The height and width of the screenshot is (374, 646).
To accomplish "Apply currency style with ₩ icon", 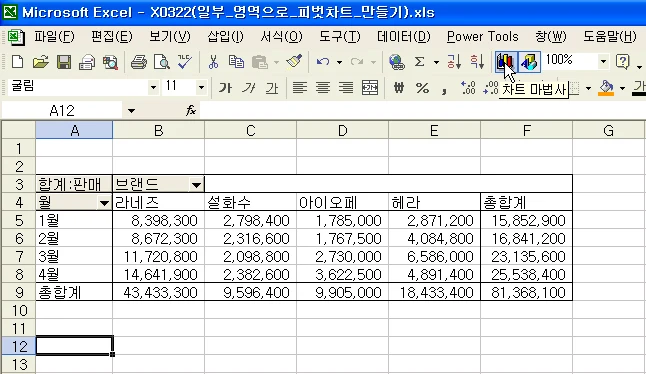I will coord(398,88).
